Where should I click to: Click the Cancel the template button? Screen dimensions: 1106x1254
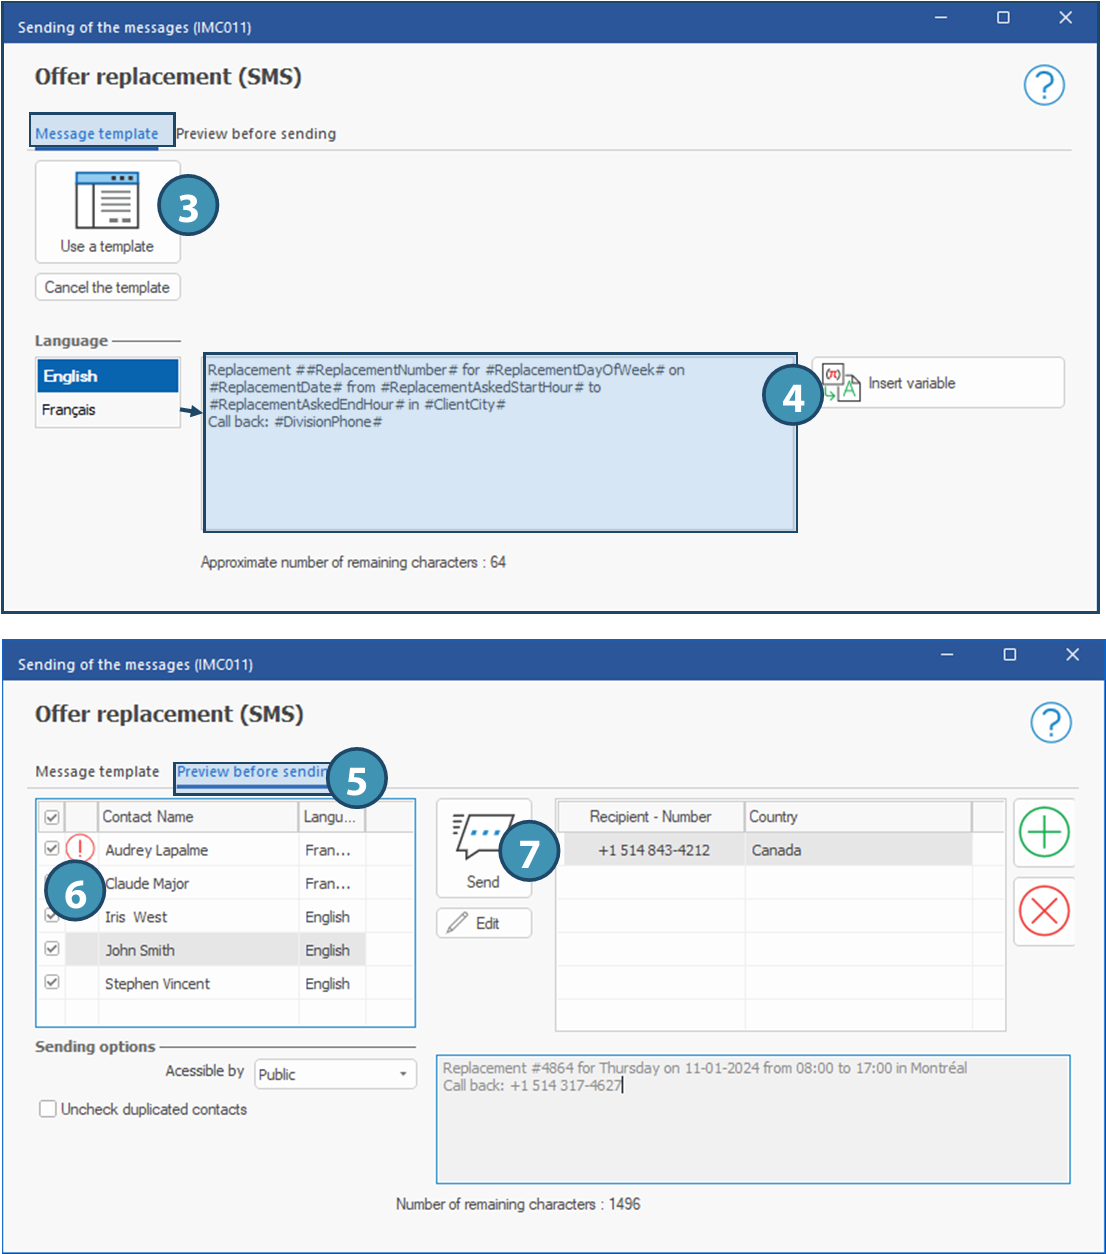coord(108,287)
